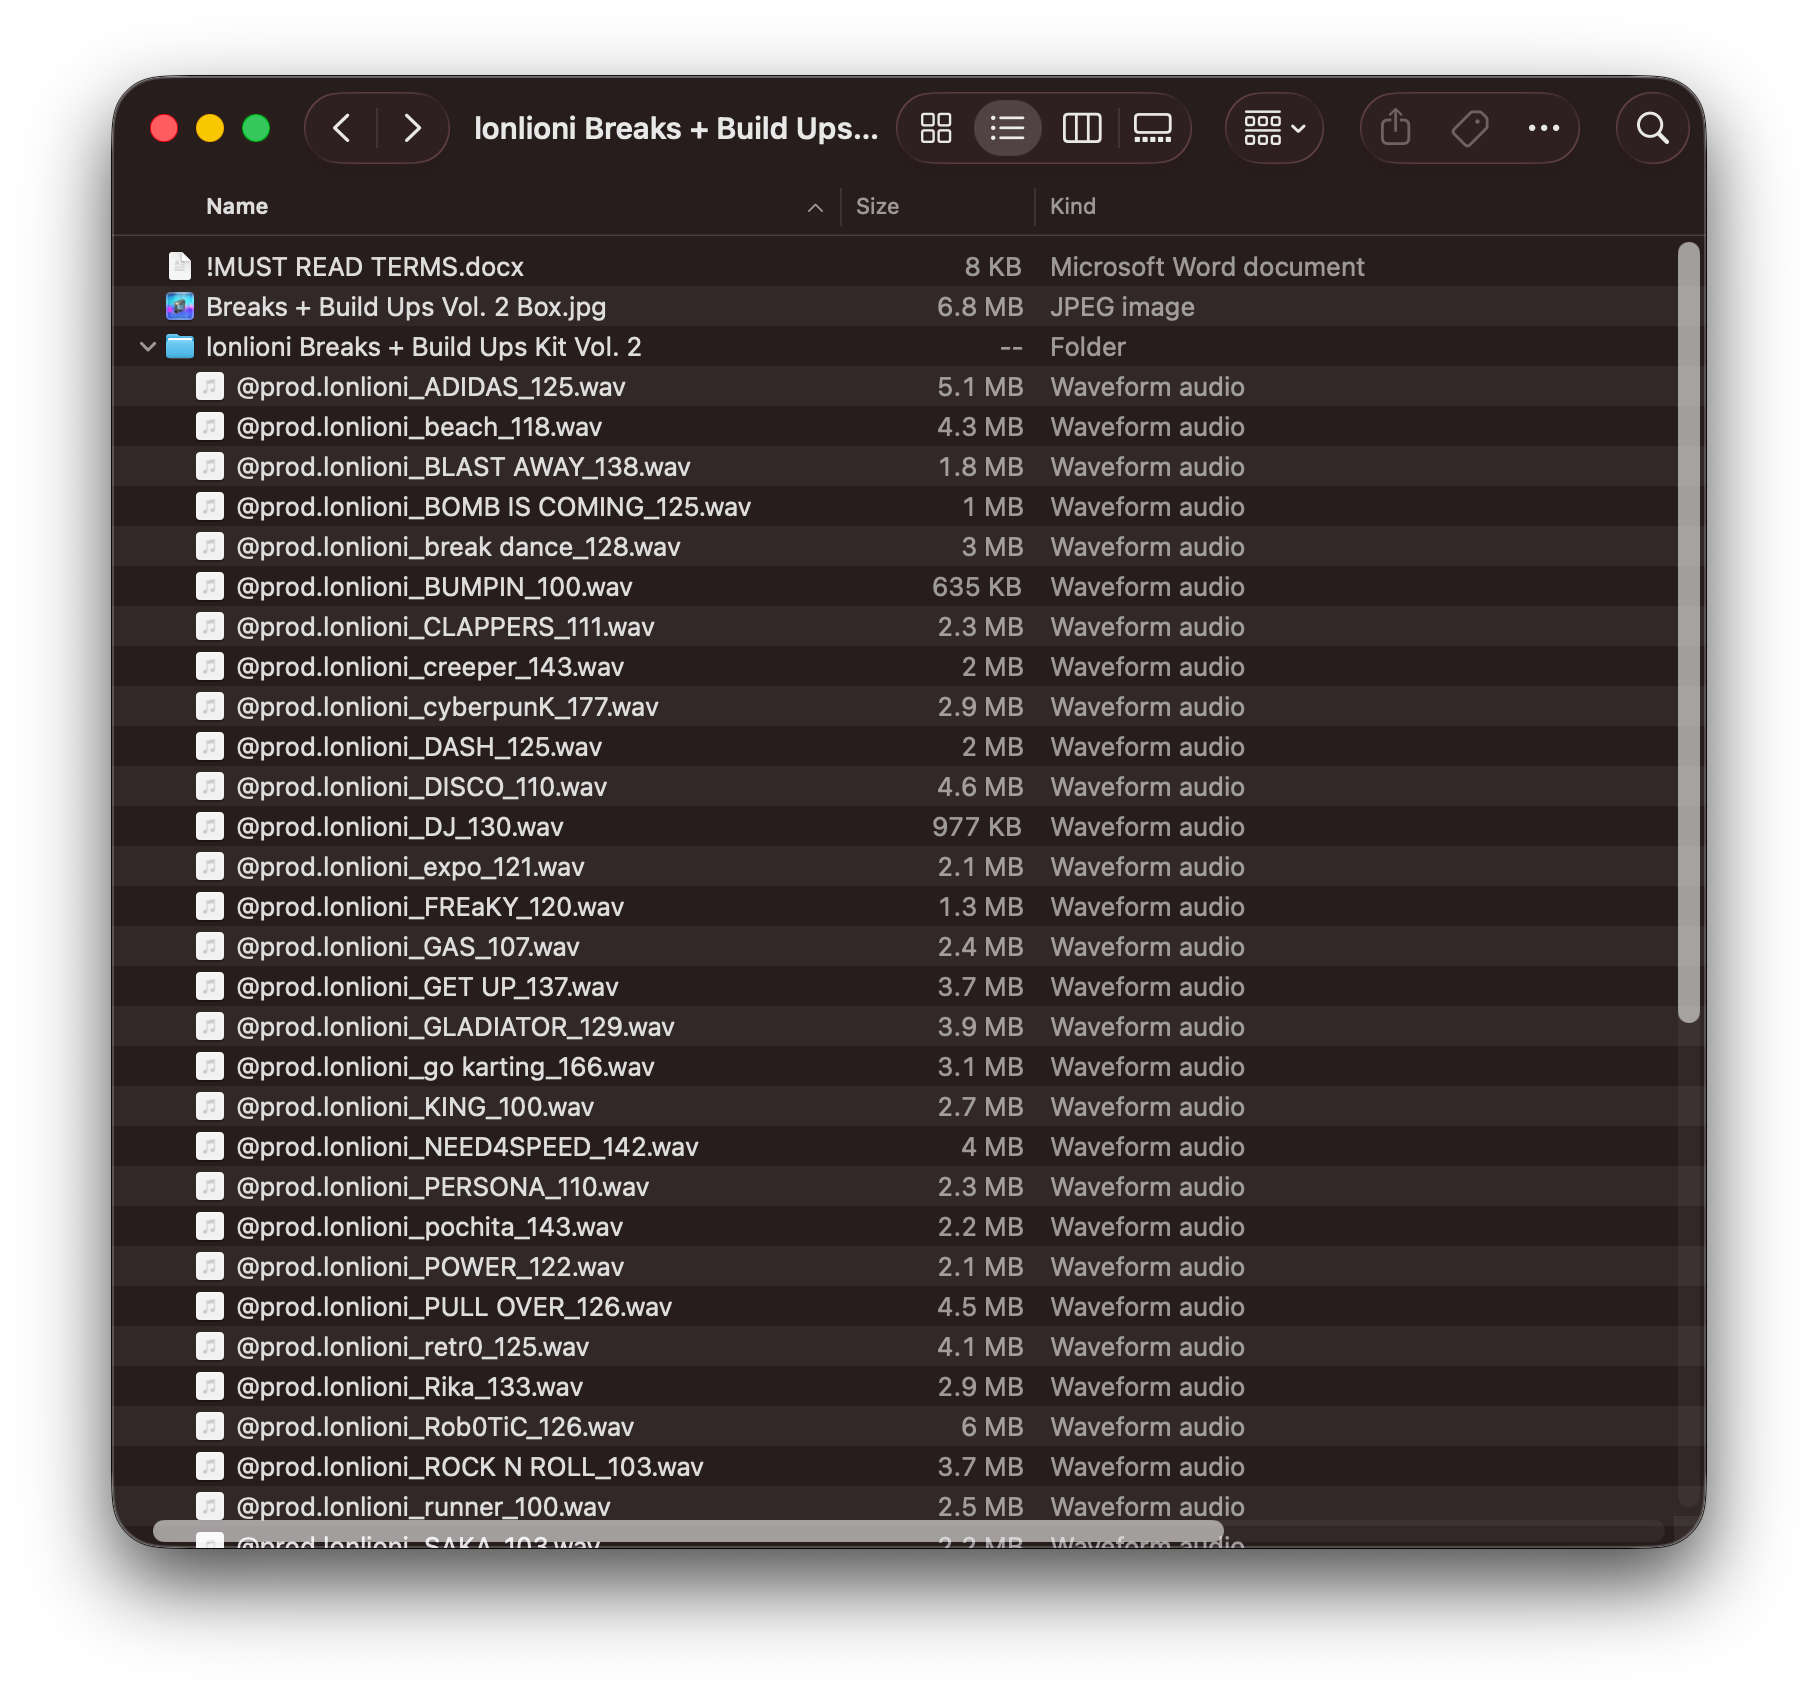This screenshot has height=1696, width=1818.
Task: Select the list view button
Action: [x=1007, y=128]
